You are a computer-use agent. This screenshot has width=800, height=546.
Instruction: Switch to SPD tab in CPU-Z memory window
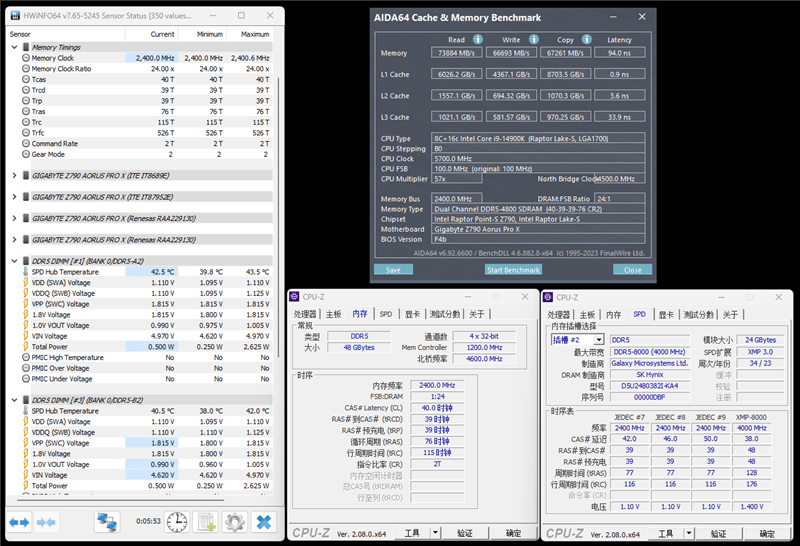[x=386, y=314]
